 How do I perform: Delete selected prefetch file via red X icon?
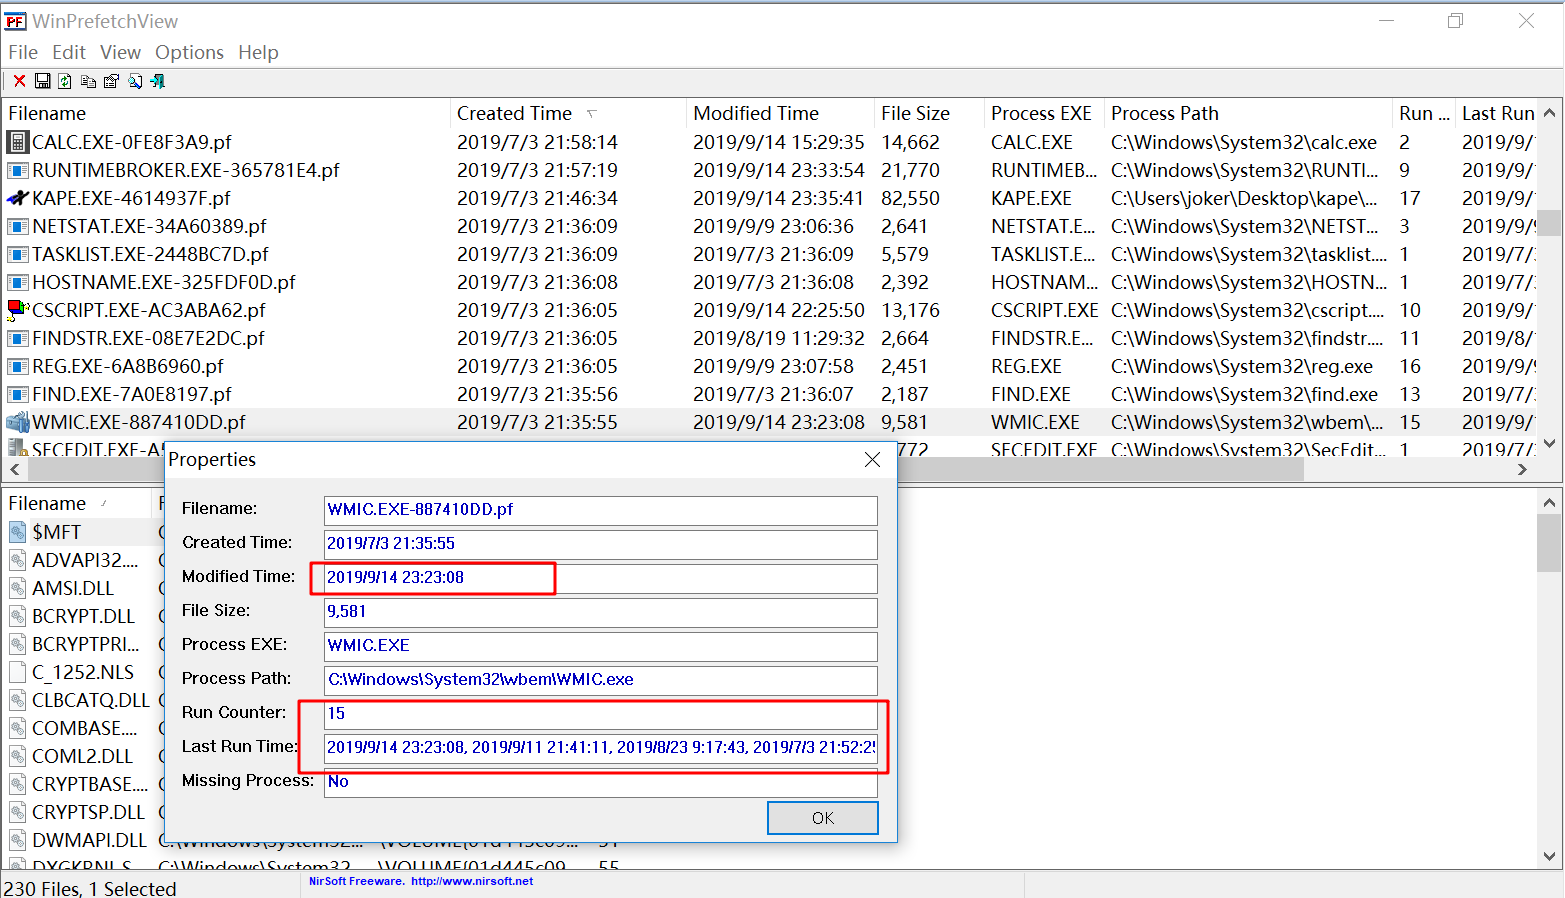(19, 80)
